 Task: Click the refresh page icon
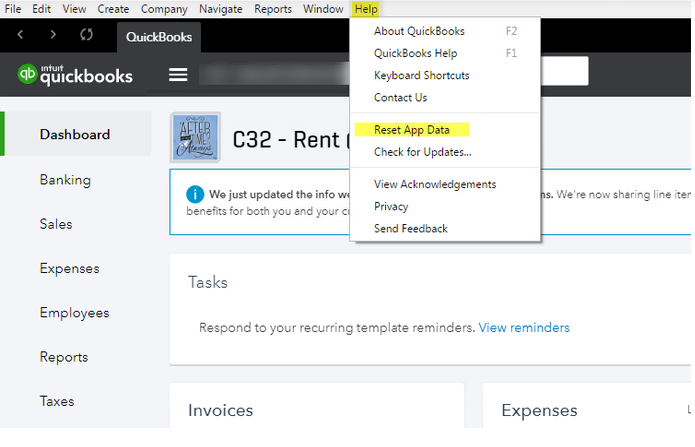coord(86,34)
